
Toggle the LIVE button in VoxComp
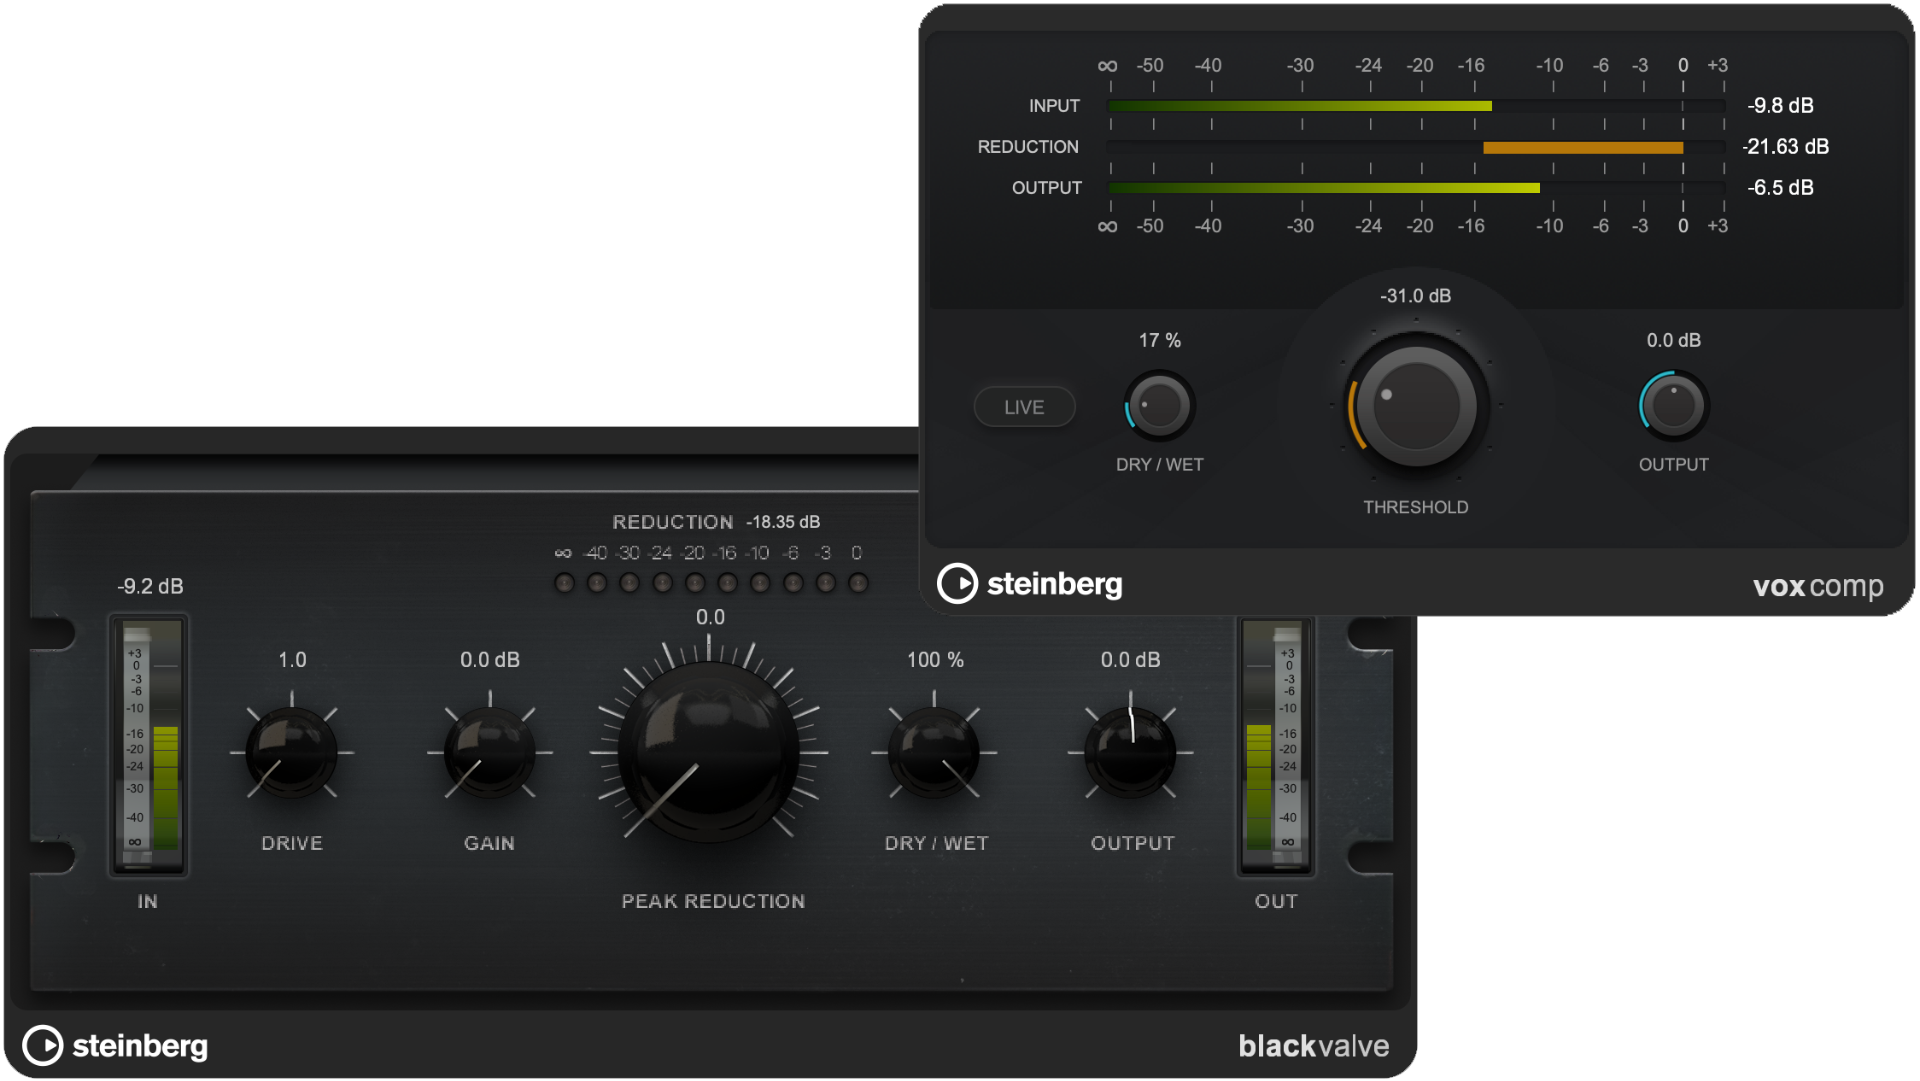[x=1024, y=407]
